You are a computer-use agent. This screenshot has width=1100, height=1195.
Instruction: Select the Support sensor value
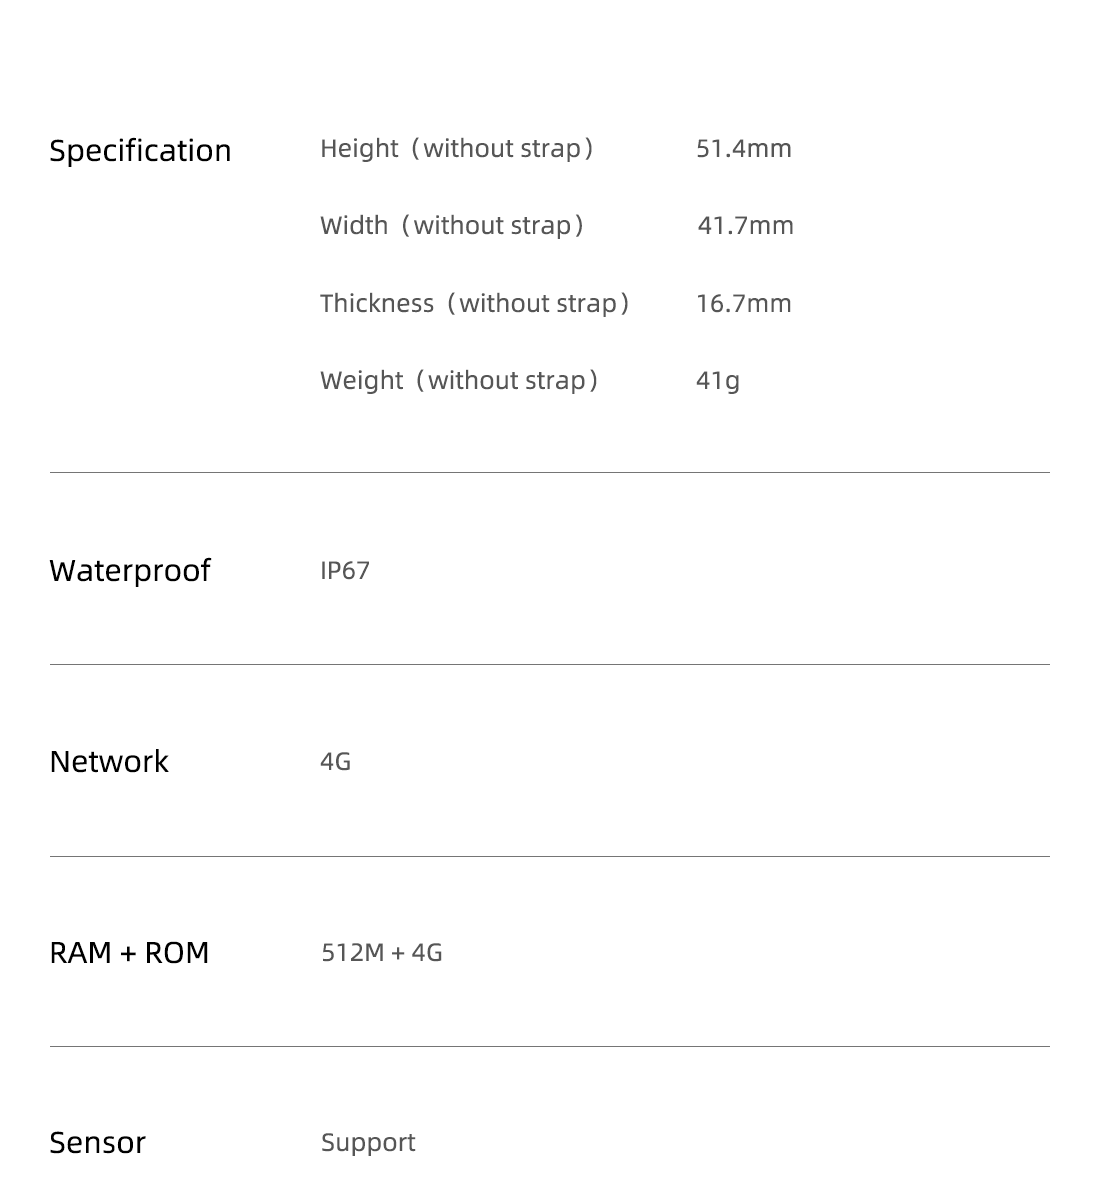[368, 1143]
